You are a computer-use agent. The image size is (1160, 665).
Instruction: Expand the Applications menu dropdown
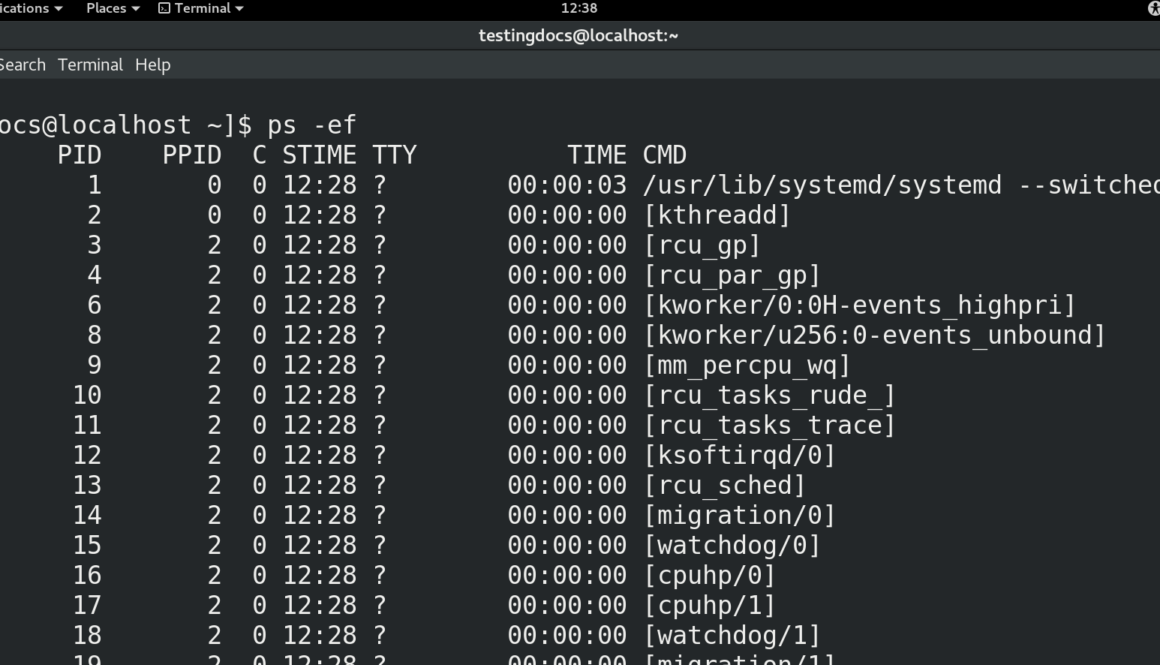[x=30, y=9]
